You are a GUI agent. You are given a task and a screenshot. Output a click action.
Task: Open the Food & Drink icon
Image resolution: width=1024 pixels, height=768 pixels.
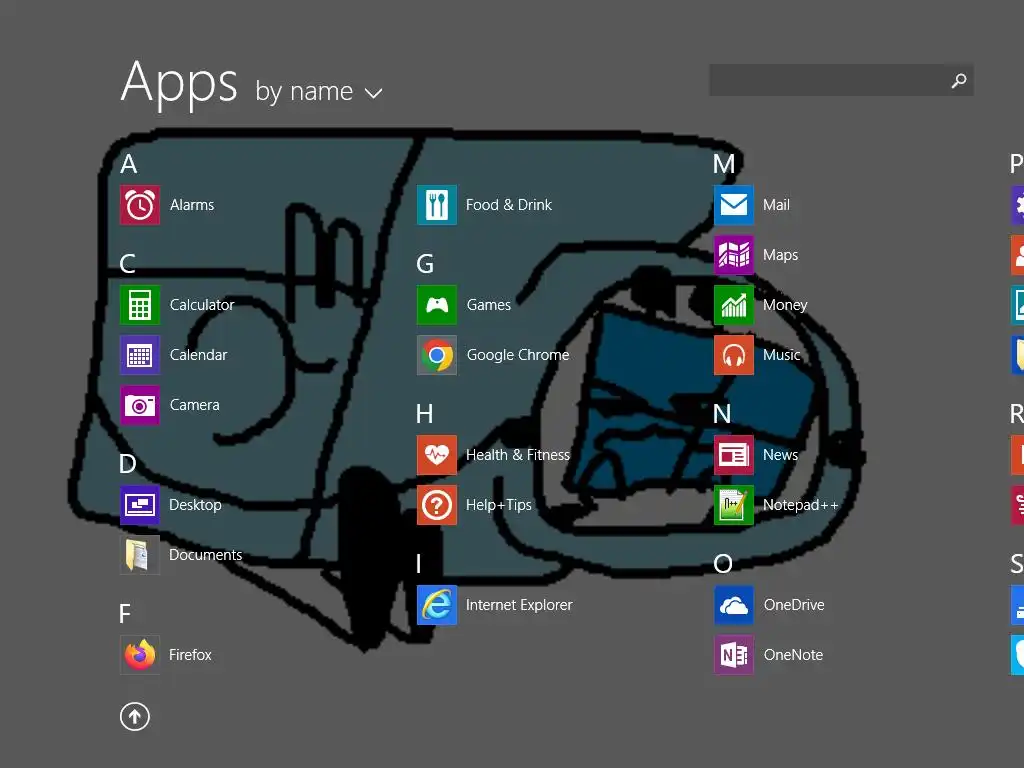coord(437,205)
